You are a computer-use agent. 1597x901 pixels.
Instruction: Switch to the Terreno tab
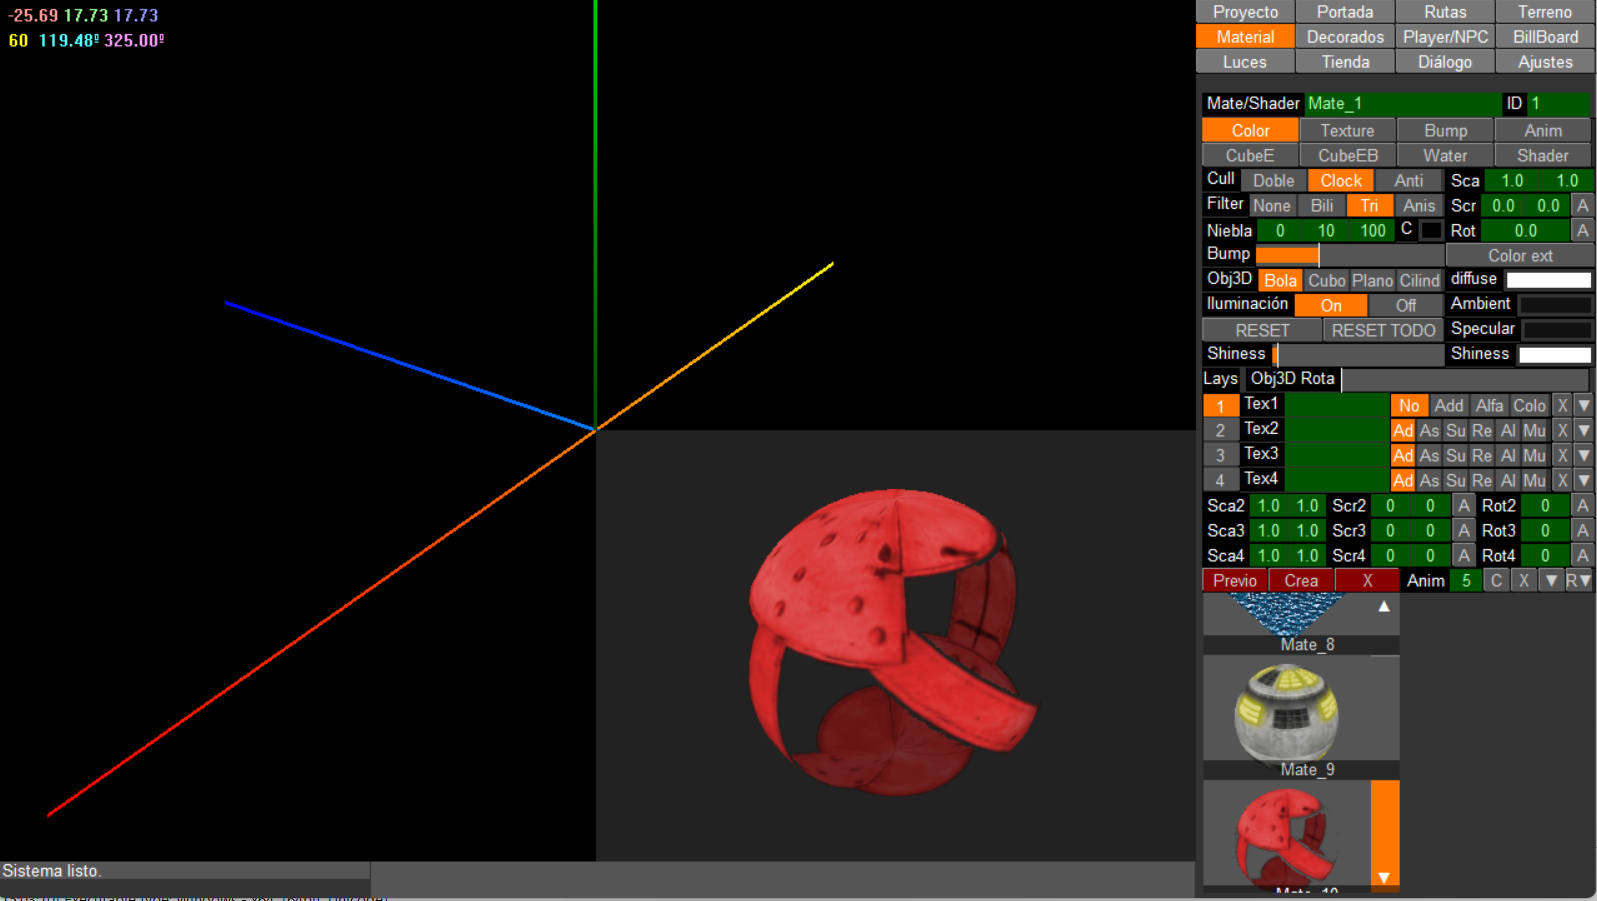[1544, 12]
